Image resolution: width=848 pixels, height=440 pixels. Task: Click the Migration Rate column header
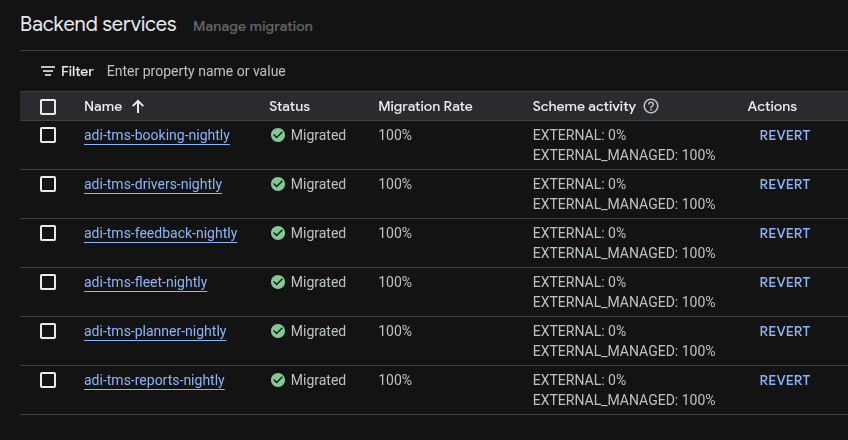point(425,106)
